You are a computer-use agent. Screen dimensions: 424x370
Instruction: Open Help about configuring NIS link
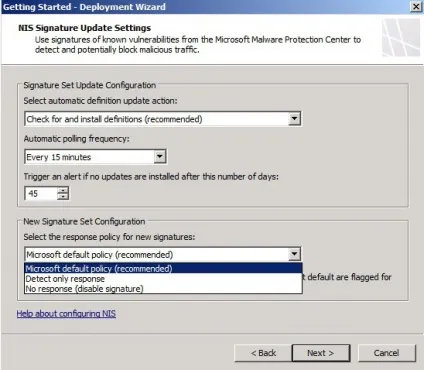66,313
